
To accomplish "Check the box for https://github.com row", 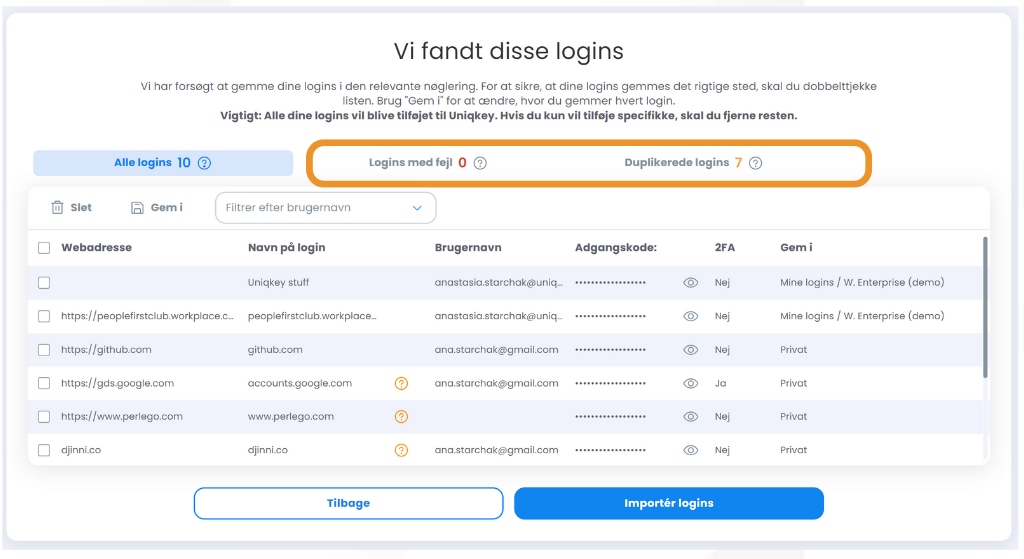I will click(44, 350).
